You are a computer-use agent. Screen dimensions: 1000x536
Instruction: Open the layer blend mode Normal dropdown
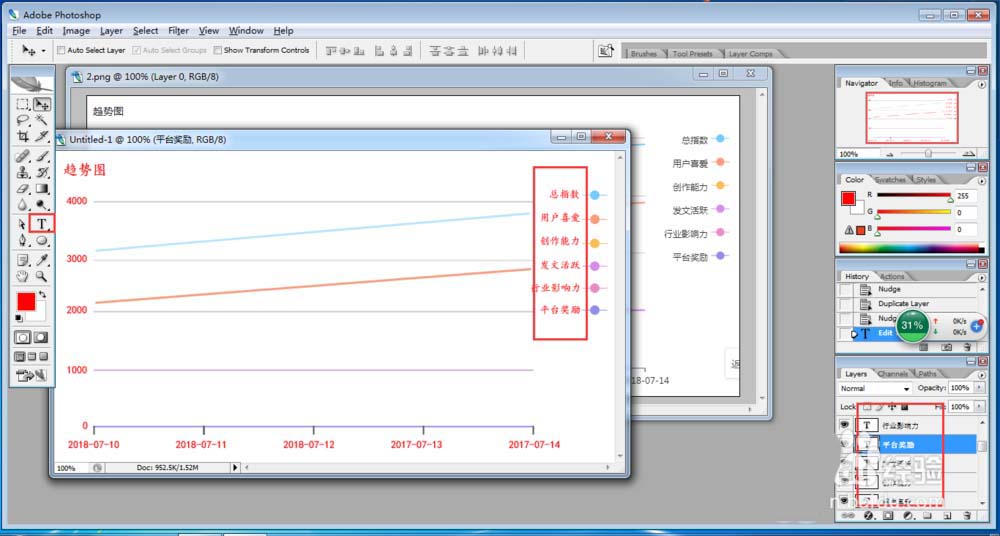point(875,388)
